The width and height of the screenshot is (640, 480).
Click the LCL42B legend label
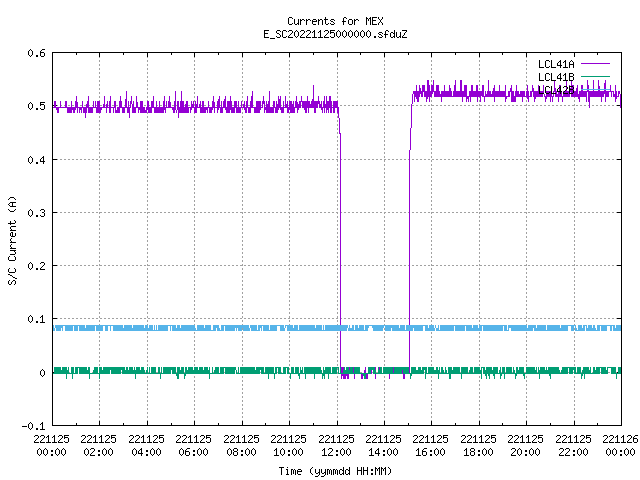tap(556, 90)
